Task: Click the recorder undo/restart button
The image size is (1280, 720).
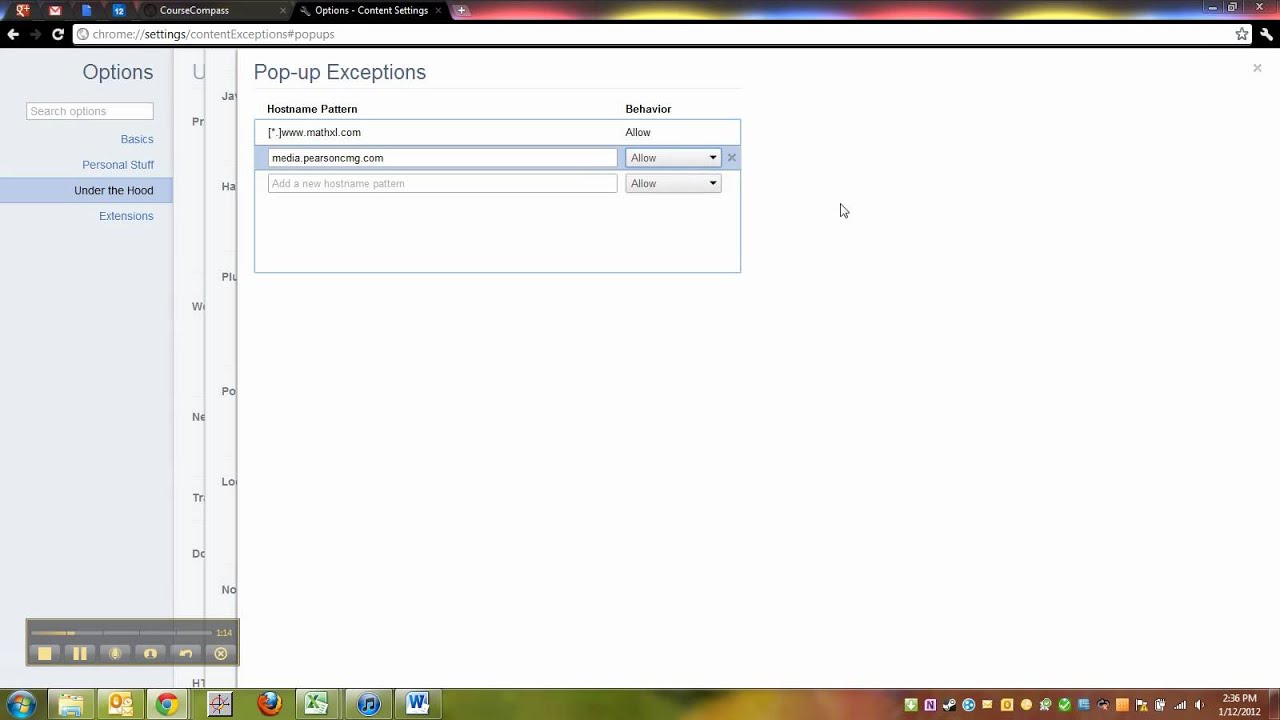Action: [x=185, y=653]
